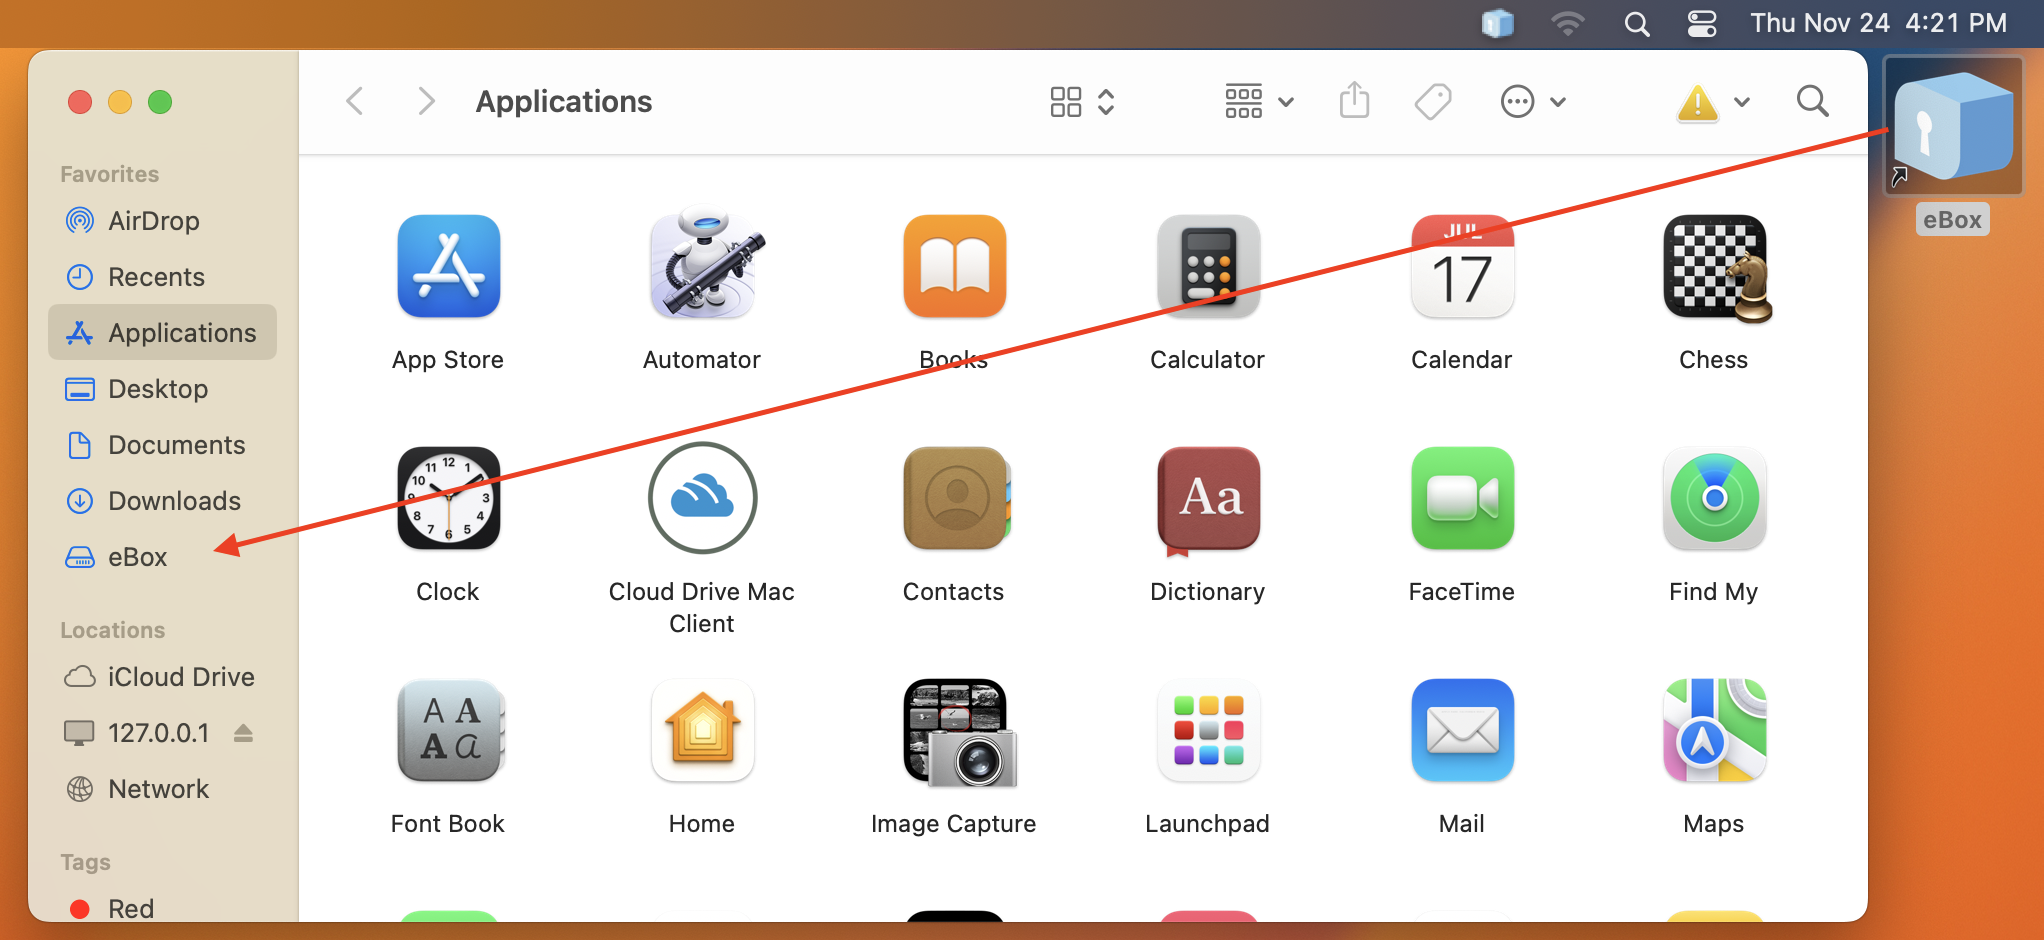Open Desktop in the sidebar

coord(162,389)
